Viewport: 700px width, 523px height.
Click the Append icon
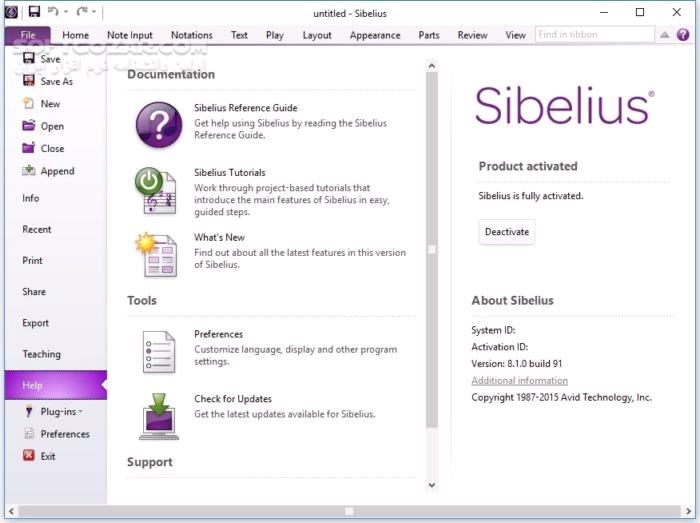click(x=29, y=170)
